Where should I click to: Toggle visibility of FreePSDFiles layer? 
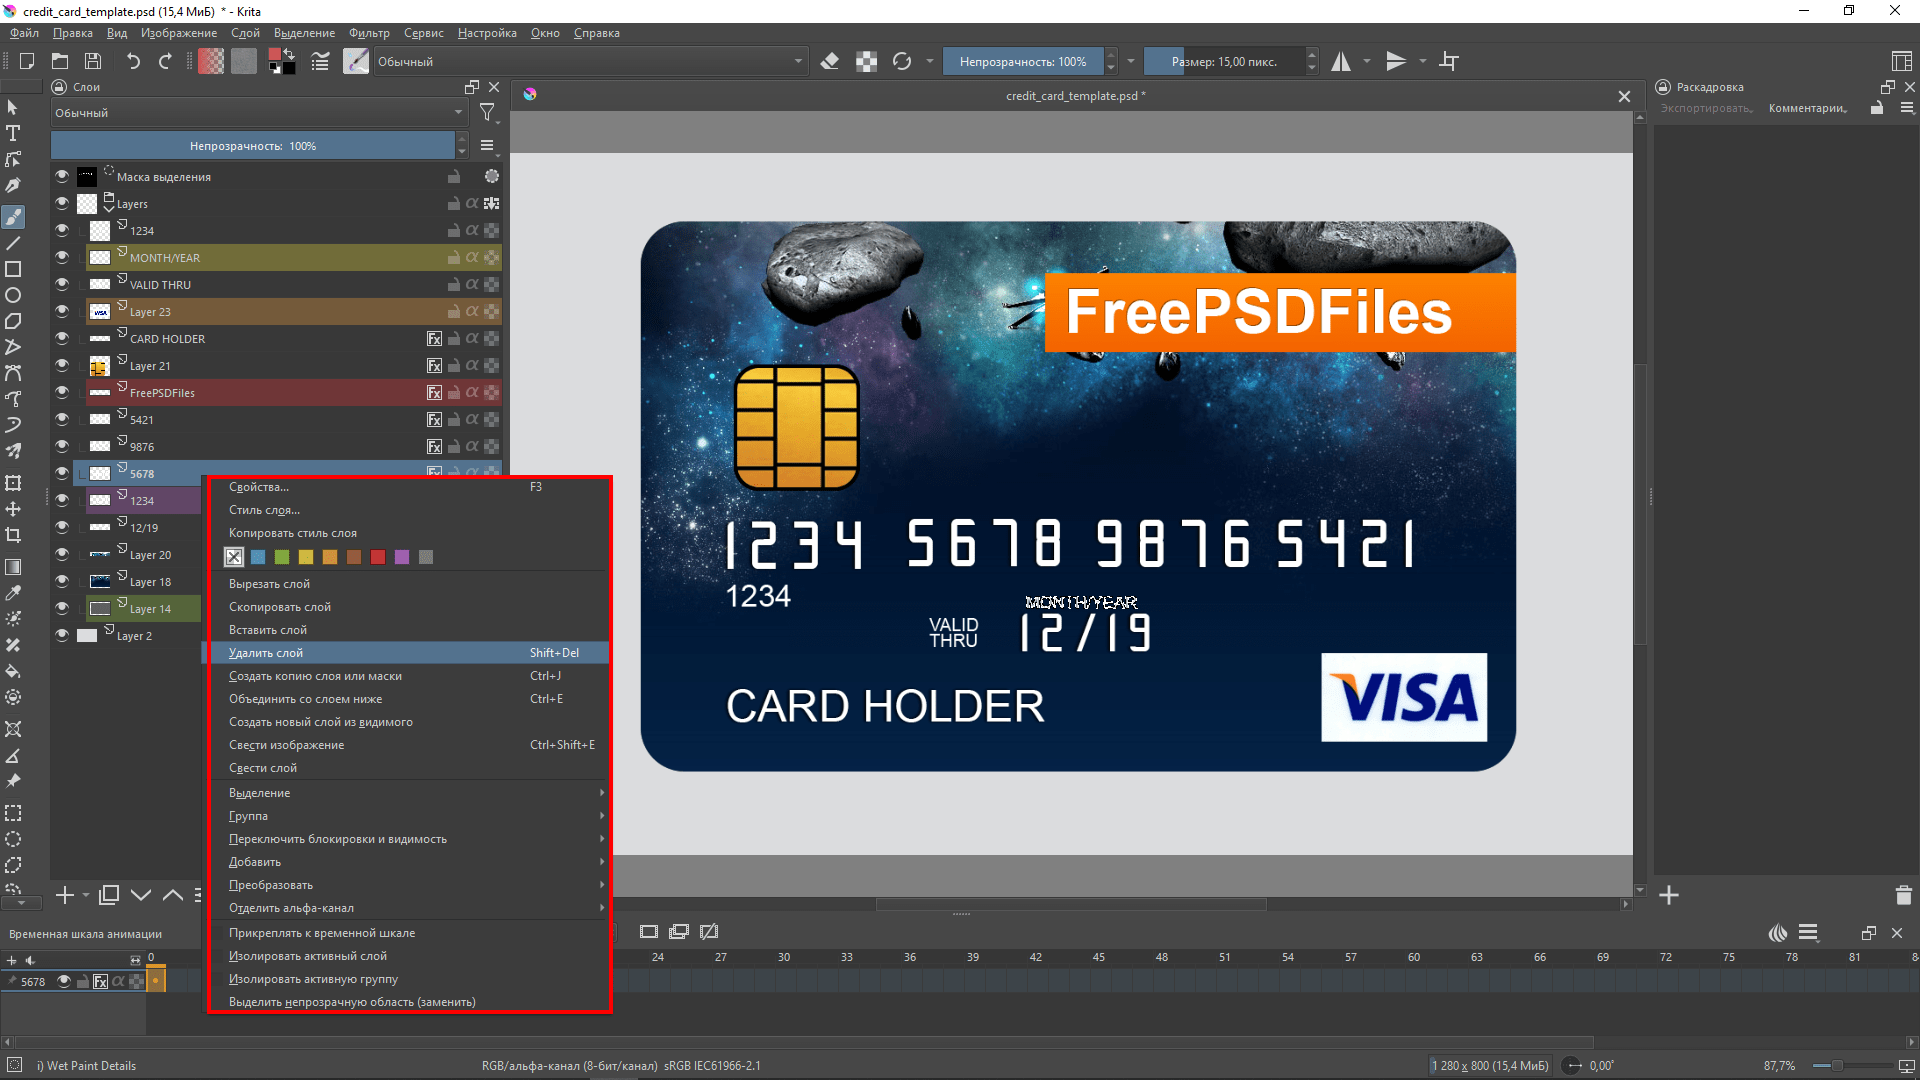coord(61,392)
